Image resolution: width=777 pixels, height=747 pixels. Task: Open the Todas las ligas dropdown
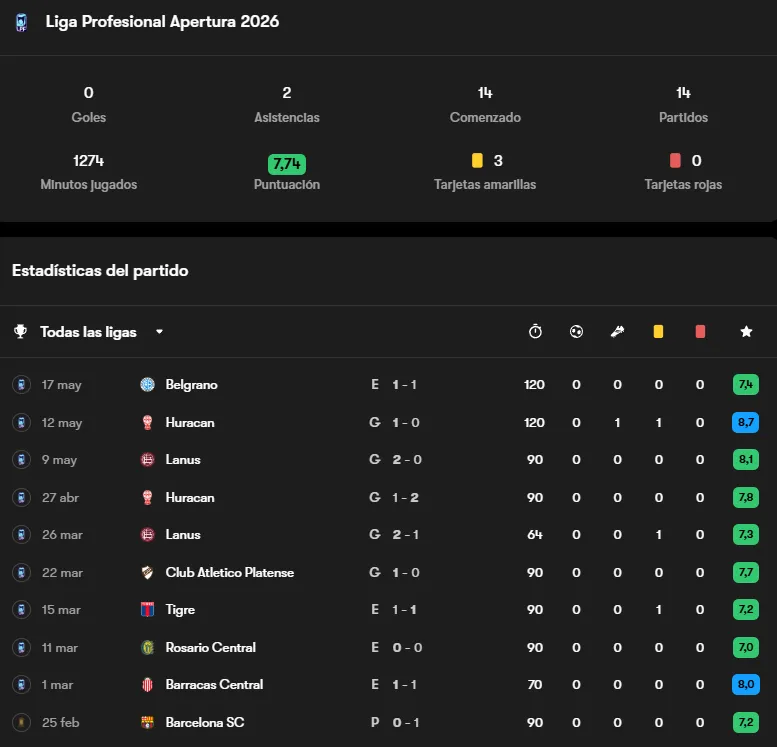pyautogui.click(x=89, y=332)
